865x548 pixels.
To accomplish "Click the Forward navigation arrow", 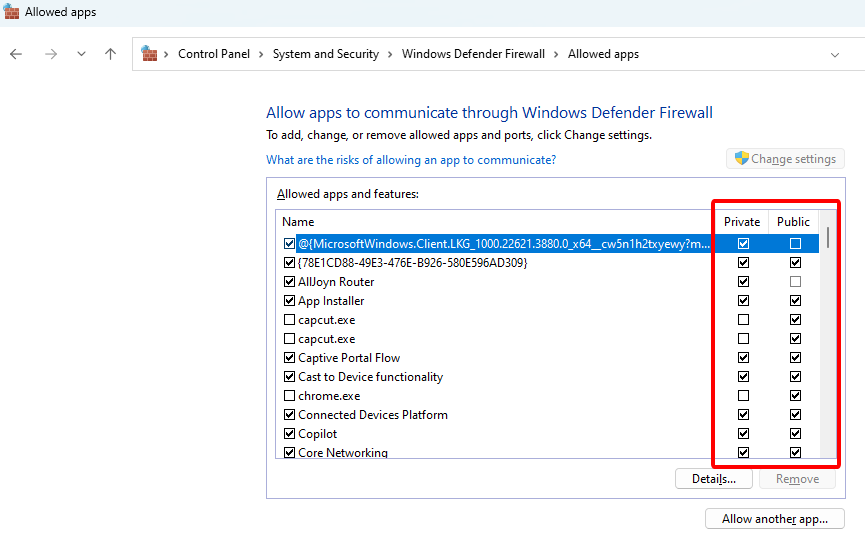I will tap(51, 54).
